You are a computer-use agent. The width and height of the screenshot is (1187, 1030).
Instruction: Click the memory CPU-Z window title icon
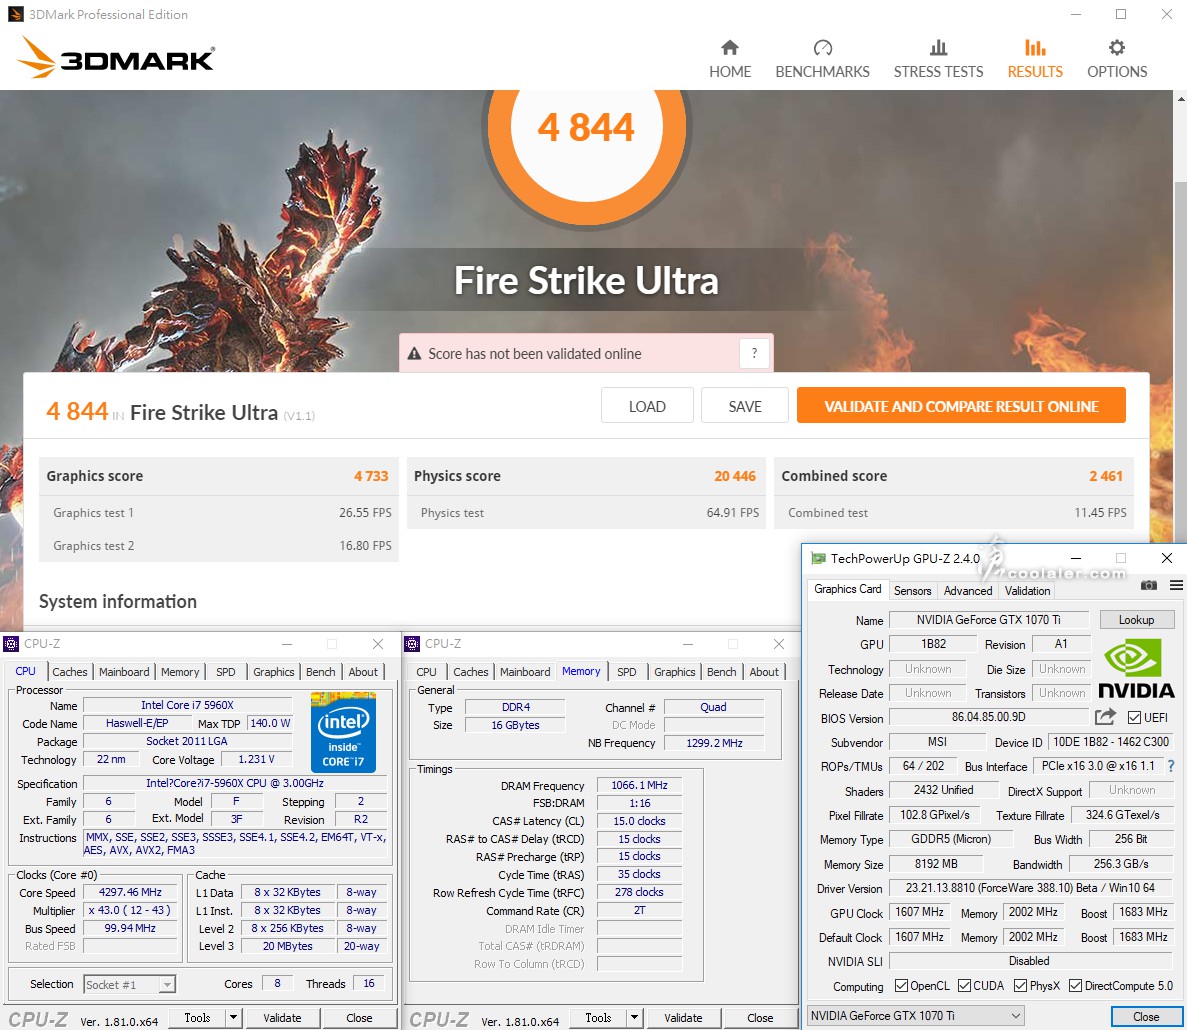pyautogui.click(x=412, y=644)
